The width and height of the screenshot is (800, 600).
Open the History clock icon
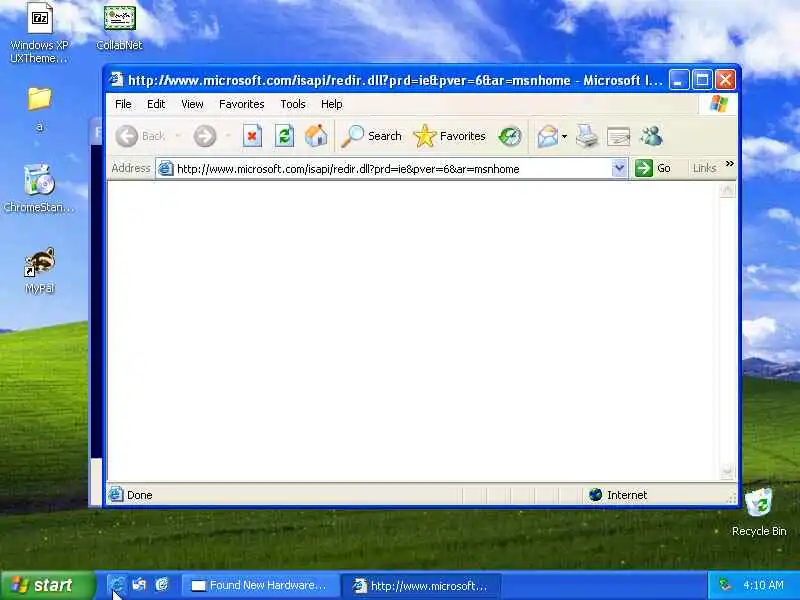tap(510, 136)
